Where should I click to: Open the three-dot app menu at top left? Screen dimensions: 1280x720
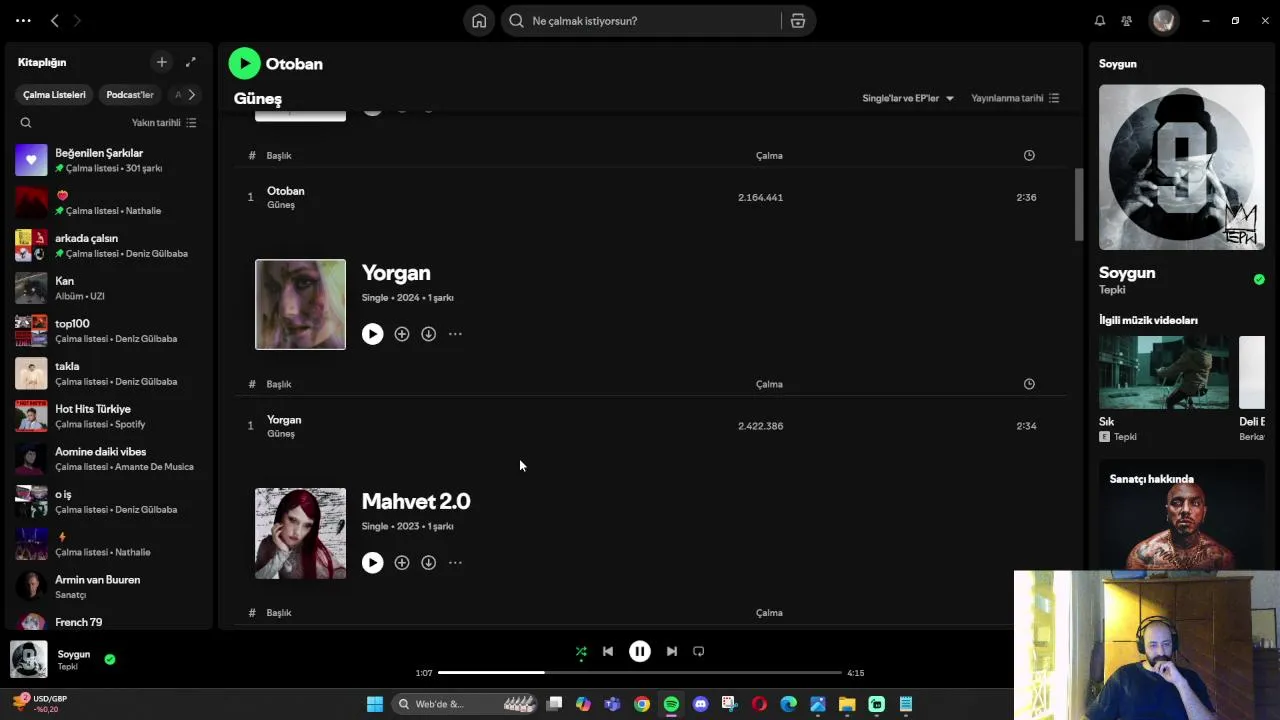(23, 21)
